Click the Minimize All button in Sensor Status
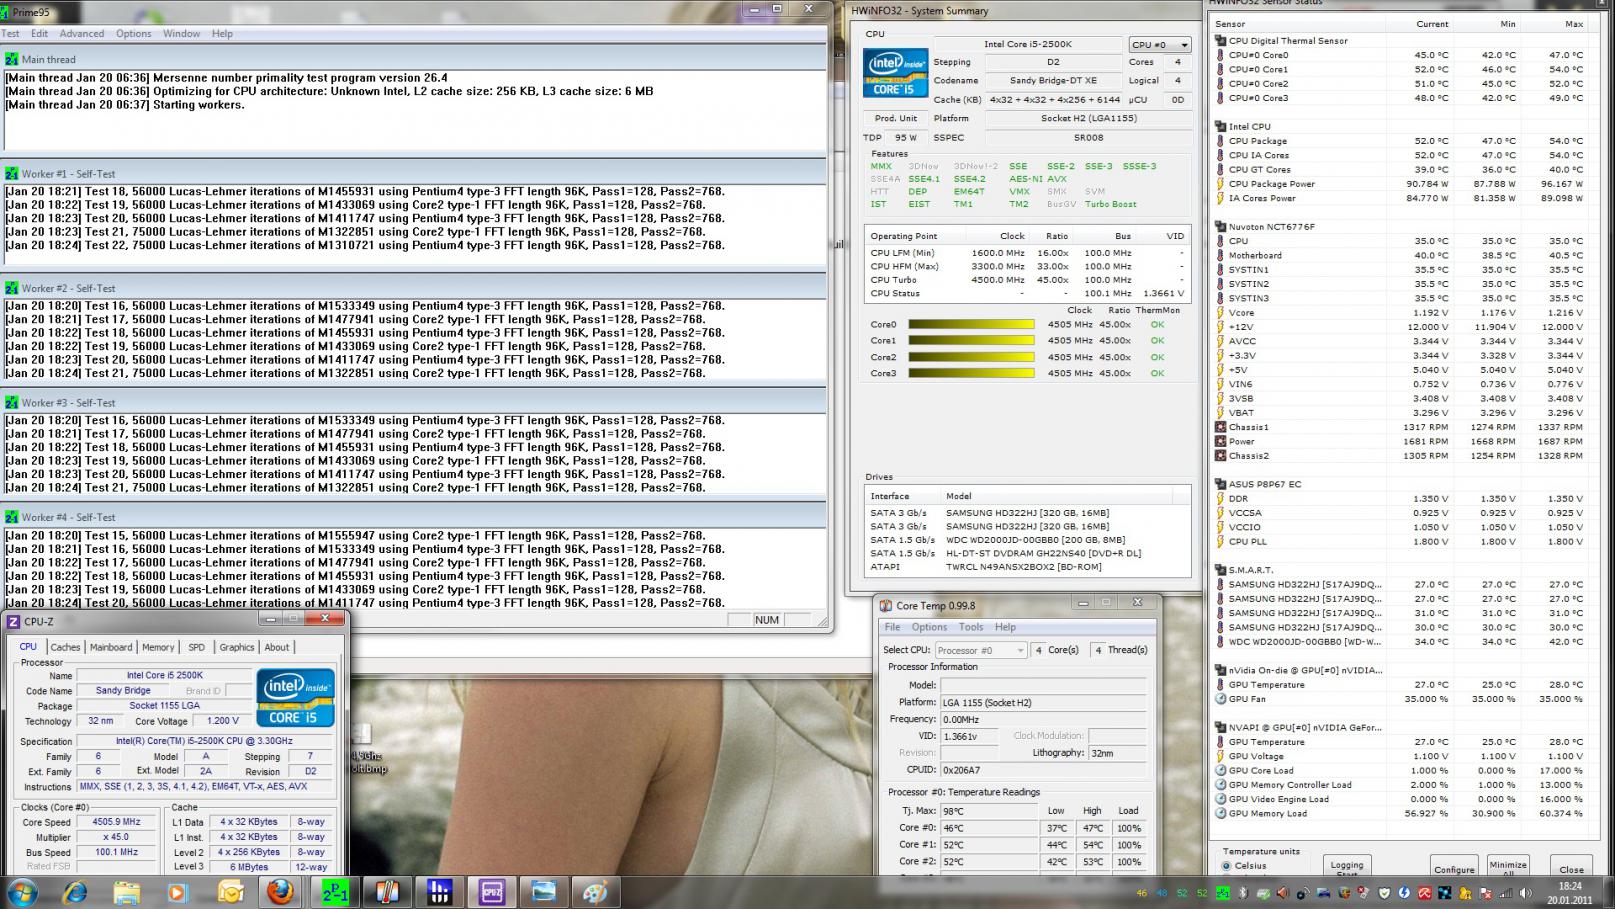This screenshot has width=1615, height=909. click(1508, 866)
